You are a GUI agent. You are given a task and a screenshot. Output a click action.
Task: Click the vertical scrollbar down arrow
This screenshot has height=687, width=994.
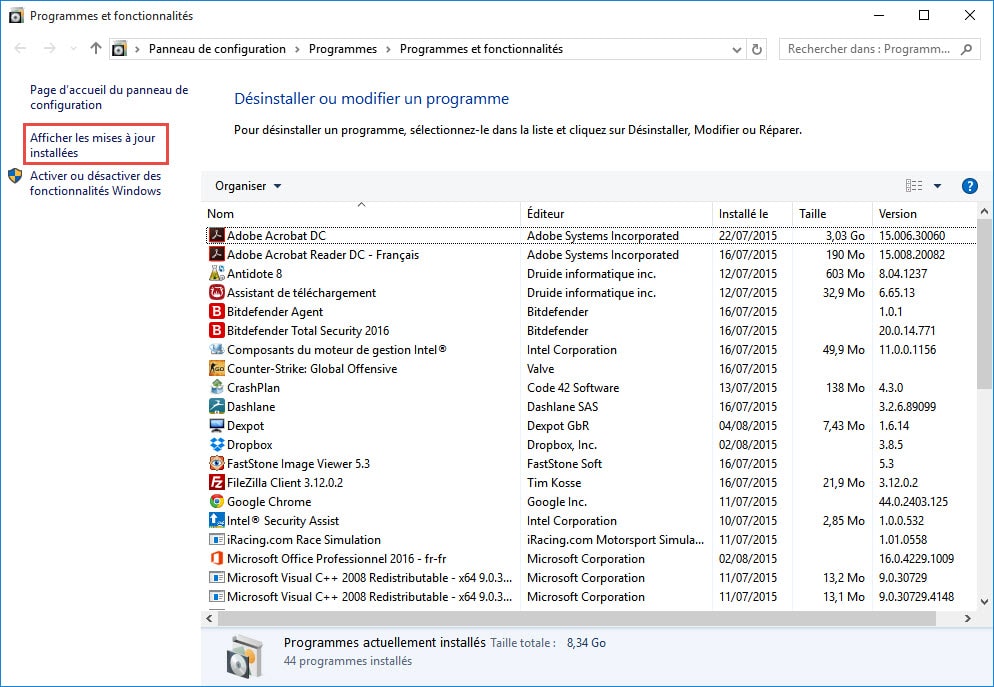pos(984,602)
